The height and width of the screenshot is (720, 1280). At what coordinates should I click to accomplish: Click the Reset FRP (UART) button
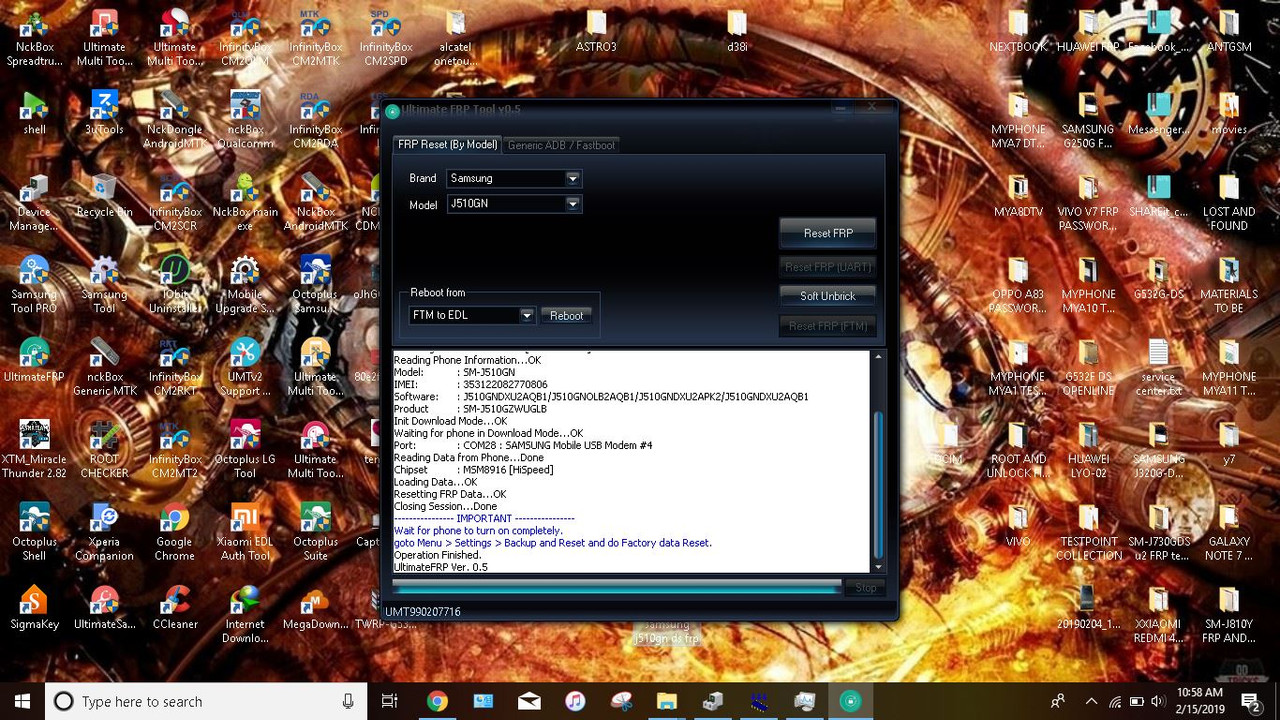828,267
